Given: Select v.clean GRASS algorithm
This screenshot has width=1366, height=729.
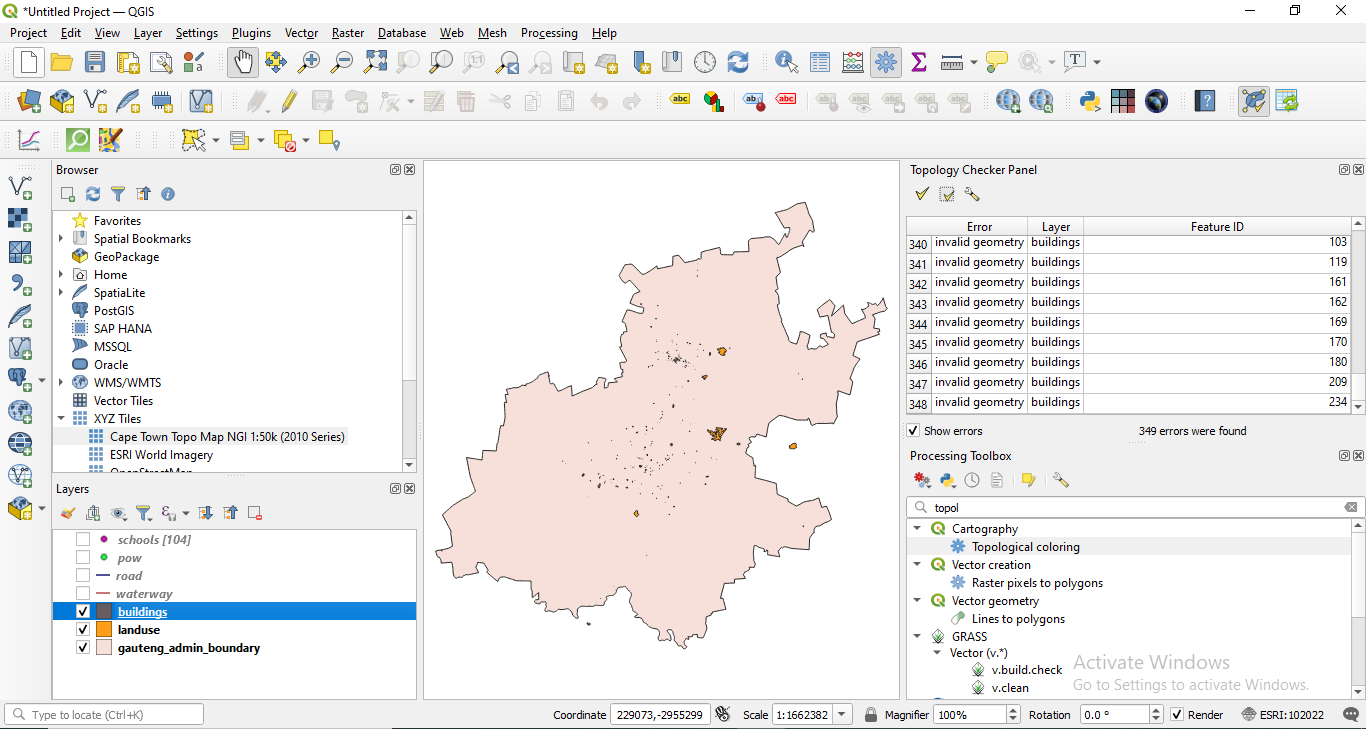Looking at the screenshot, I should click(1010, 687).
